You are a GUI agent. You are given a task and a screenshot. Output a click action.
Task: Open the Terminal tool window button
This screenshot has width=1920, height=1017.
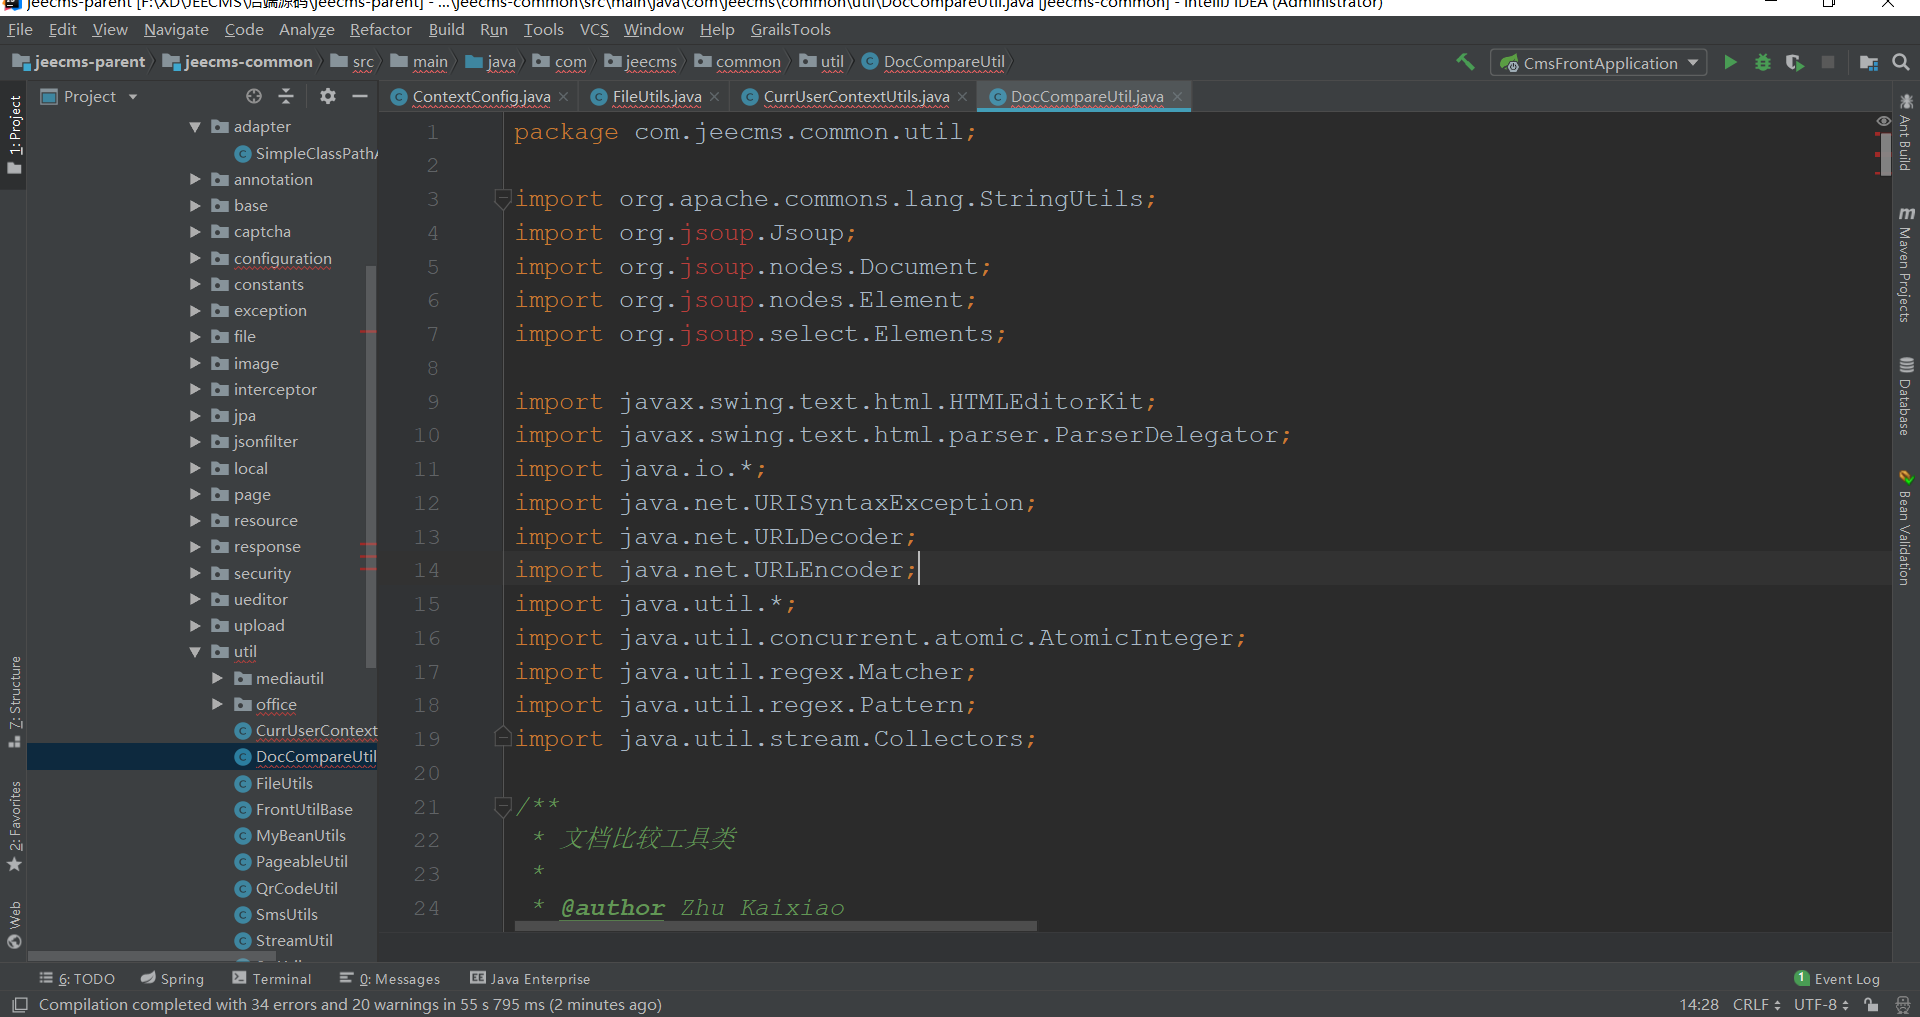(x=272, y=979)
